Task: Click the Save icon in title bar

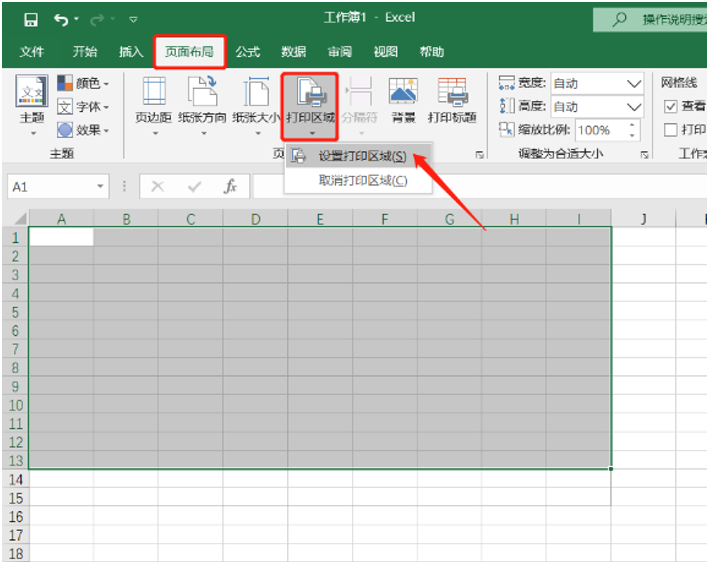Action: click(31, 19)
